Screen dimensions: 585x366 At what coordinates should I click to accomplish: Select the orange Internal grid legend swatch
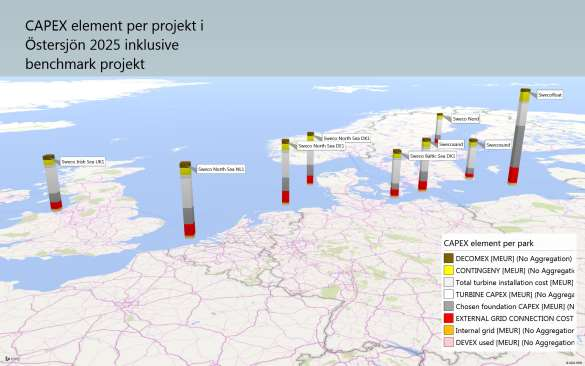pyautogui.click(x=449, y=330)
